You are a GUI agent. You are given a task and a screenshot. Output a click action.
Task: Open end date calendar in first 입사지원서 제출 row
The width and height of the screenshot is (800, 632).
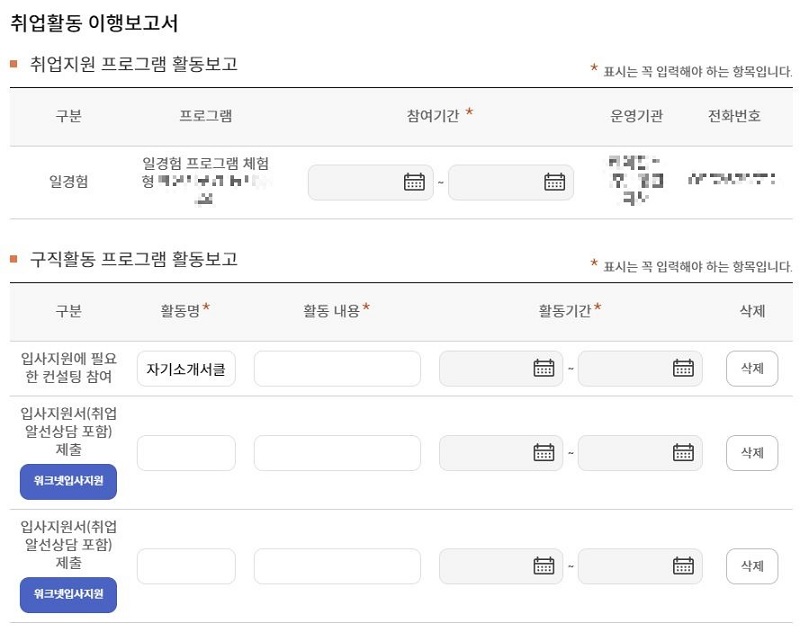(x=683, y=452)
